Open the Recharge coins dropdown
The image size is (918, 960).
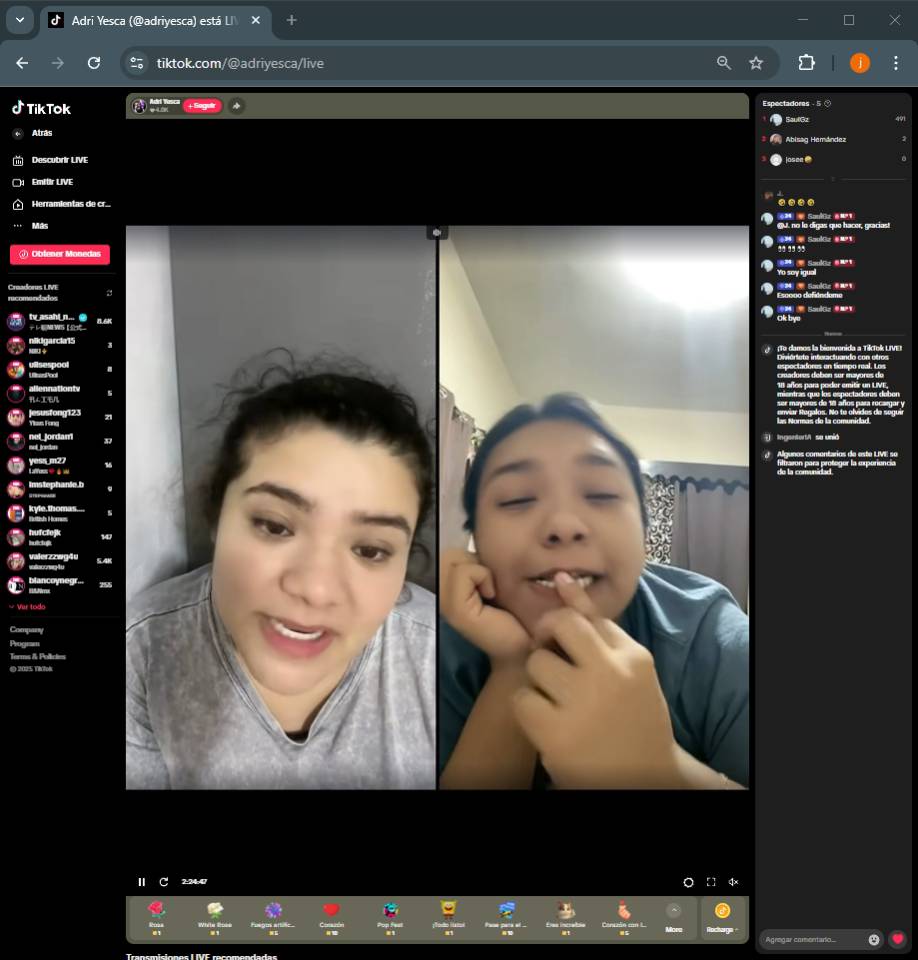pos(722,917)
